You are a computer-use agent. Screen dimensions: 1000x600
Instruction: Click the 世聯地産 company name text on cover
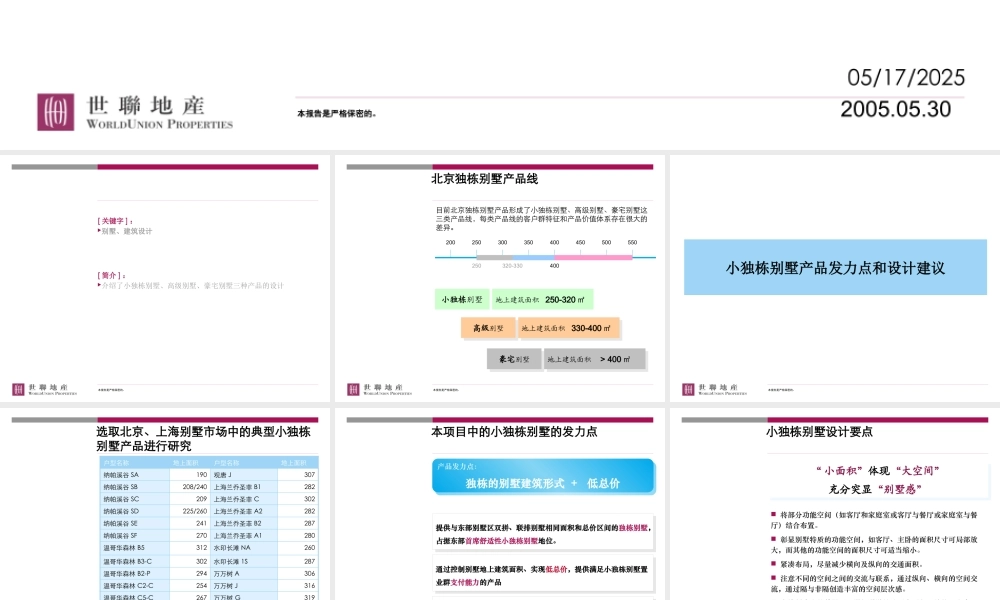click(145, 105)
